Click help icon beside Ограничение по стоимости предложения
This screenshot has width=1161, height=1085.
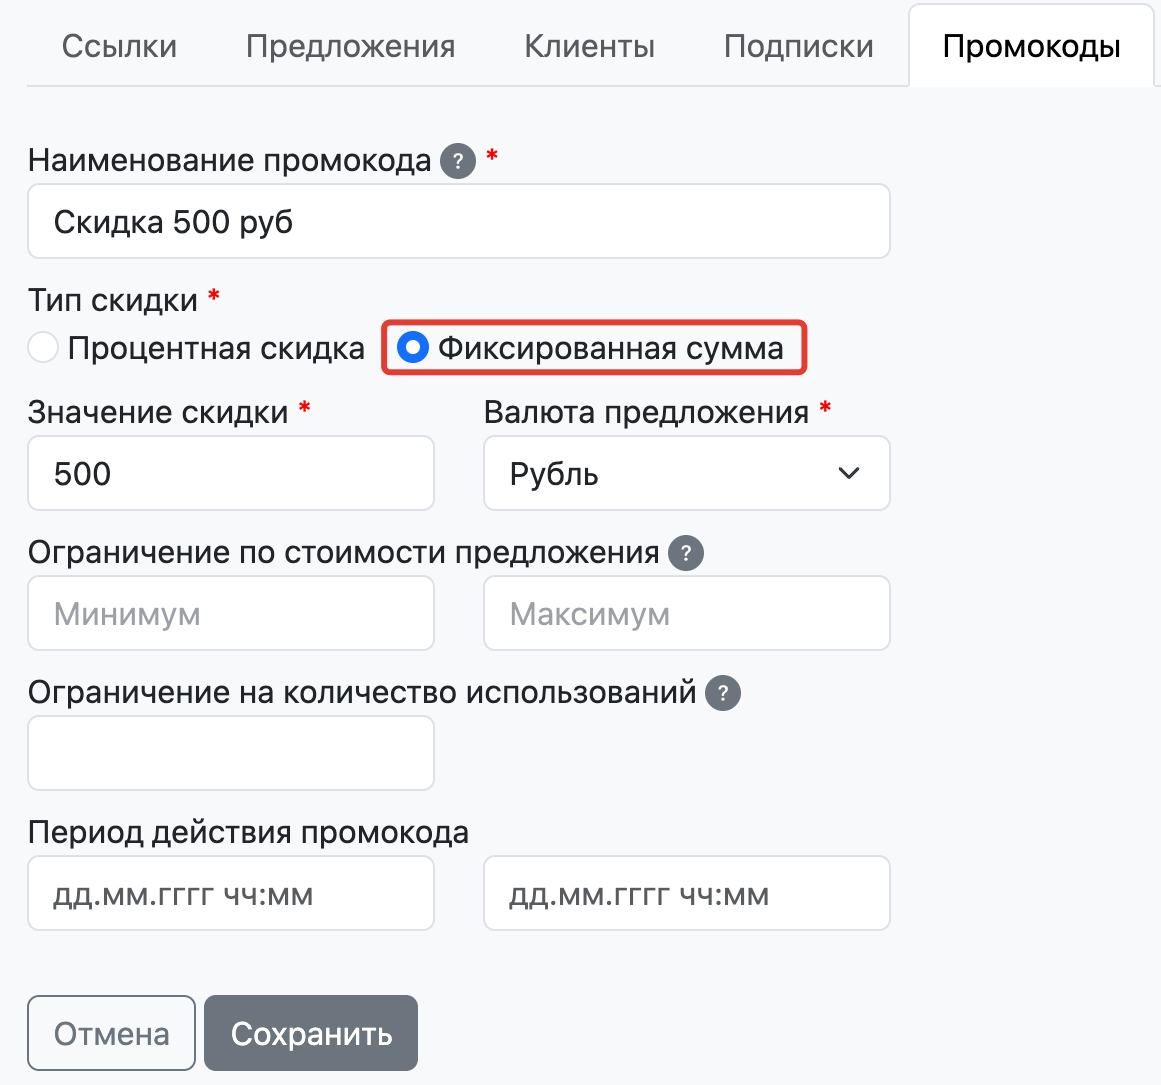pos(686,553)
